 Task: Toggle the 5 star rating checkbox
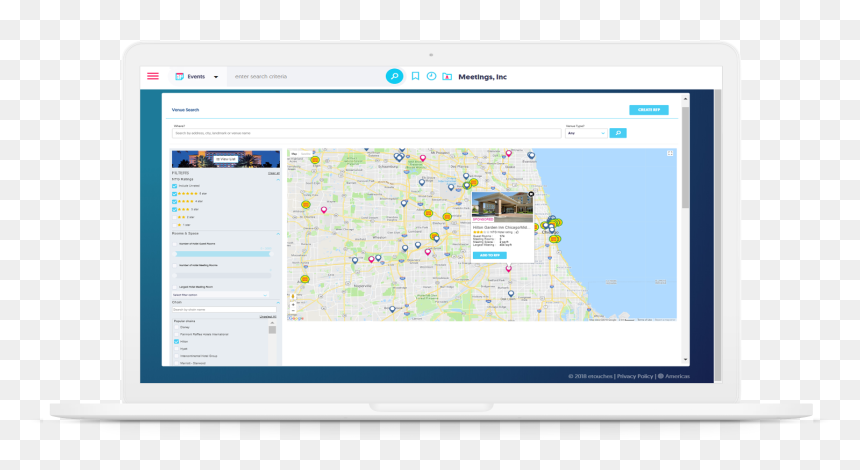click(174, 194)
